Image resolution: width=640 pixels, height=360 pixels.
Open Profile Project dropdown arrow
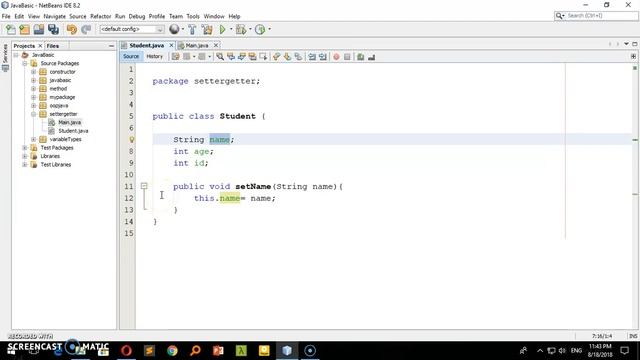269,29
